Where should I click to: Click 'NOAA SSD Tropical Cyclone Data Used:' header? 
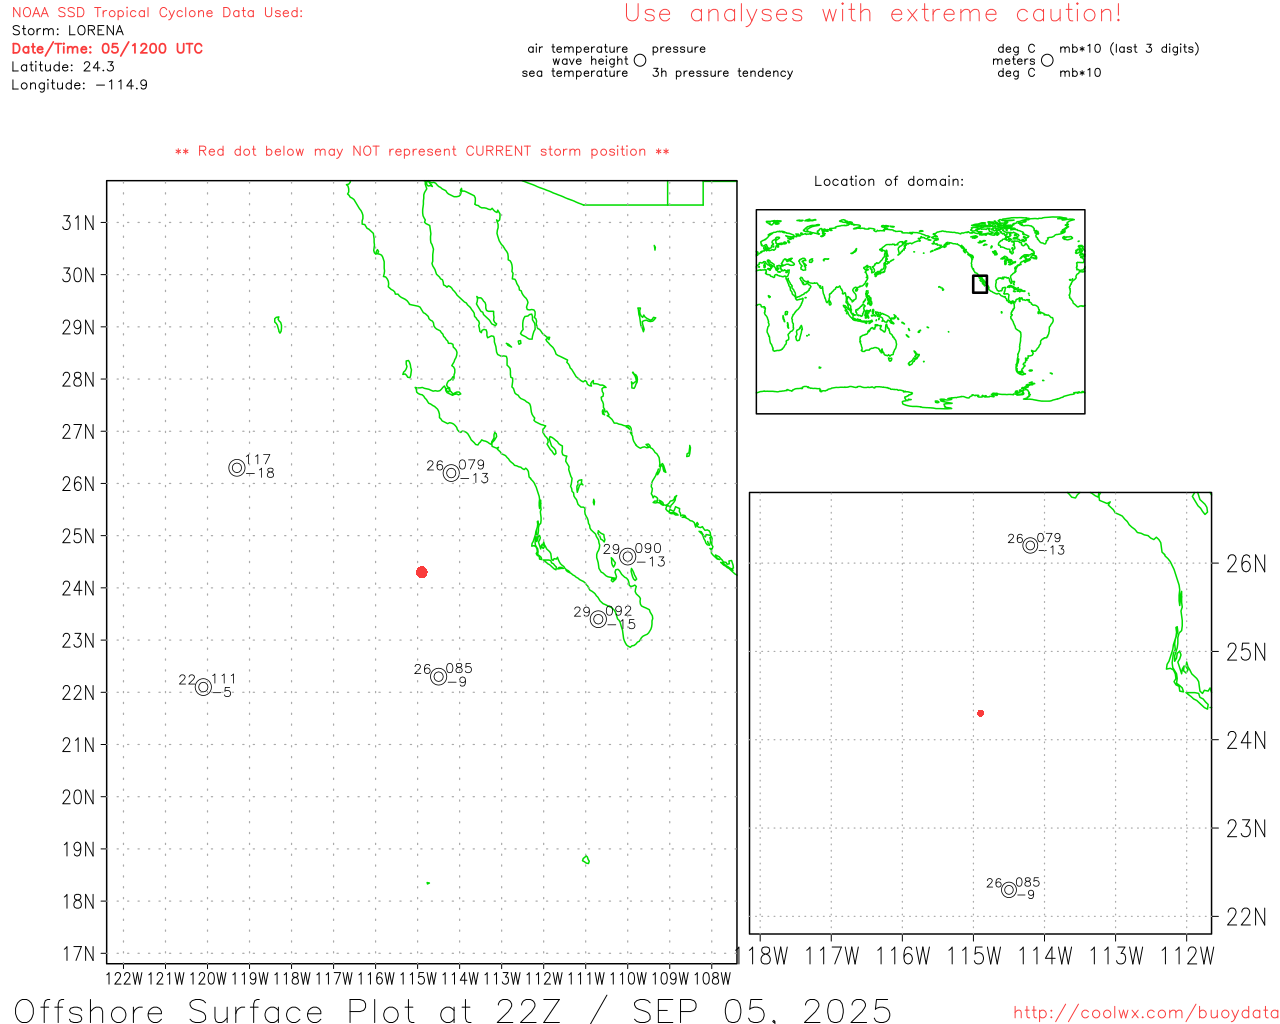point(157,13)
